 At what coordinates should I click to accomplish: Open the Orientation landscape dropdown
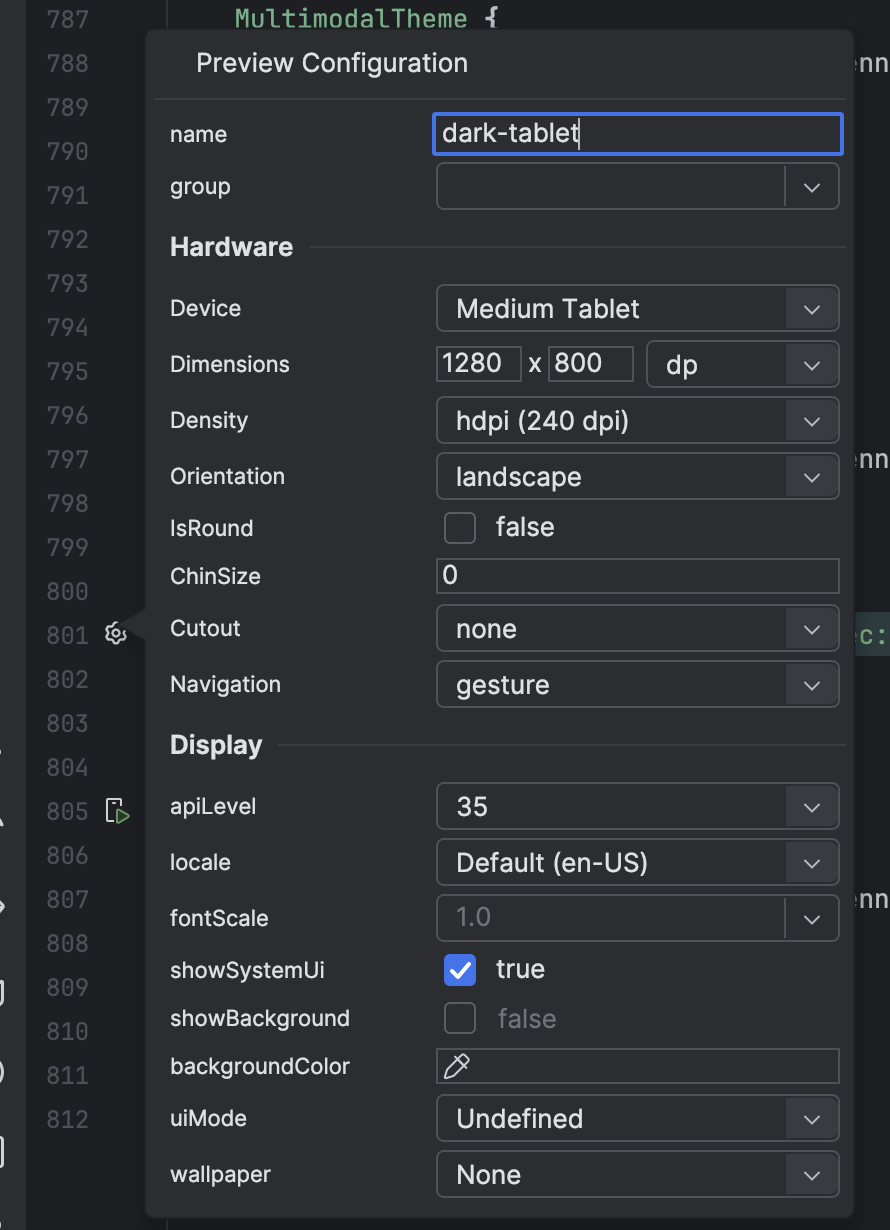click(x=637, y=477)
